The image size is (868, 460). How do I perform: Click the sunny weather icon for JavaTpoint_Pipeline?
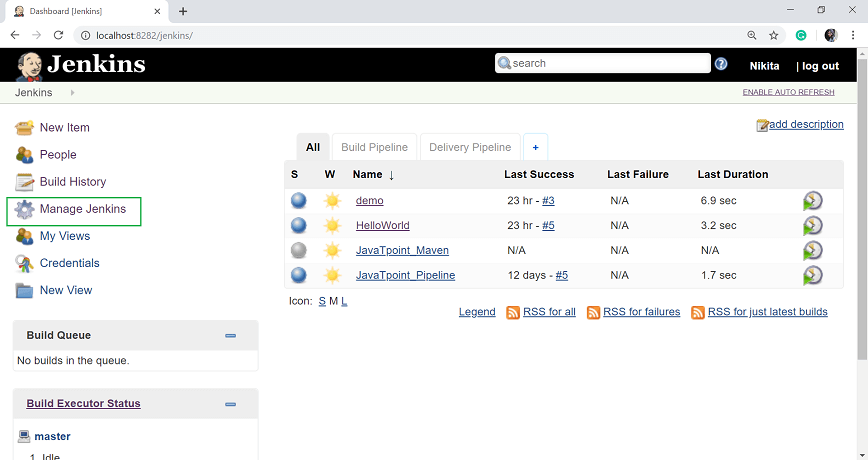[332, 275]
